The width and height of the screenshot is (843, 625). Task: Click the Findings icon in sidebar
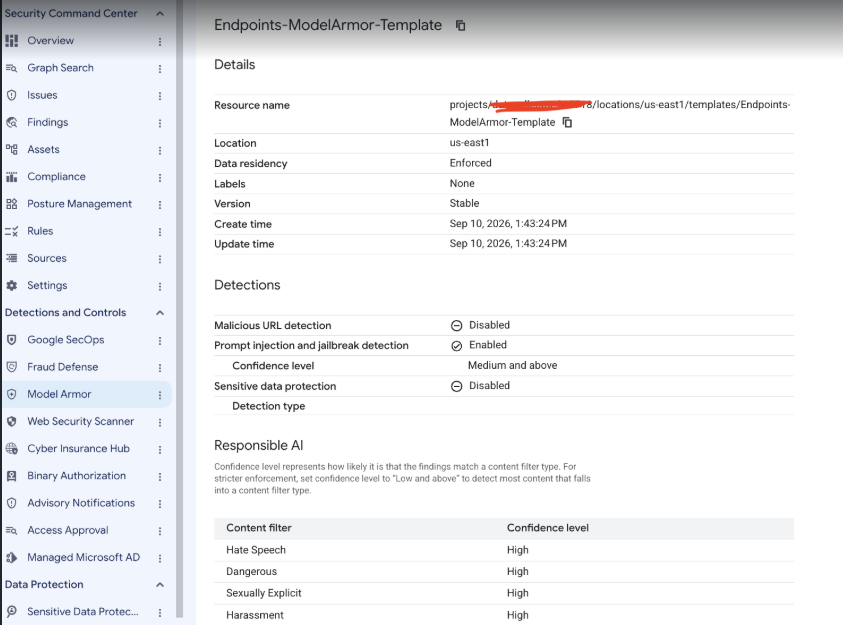(11, 123)
